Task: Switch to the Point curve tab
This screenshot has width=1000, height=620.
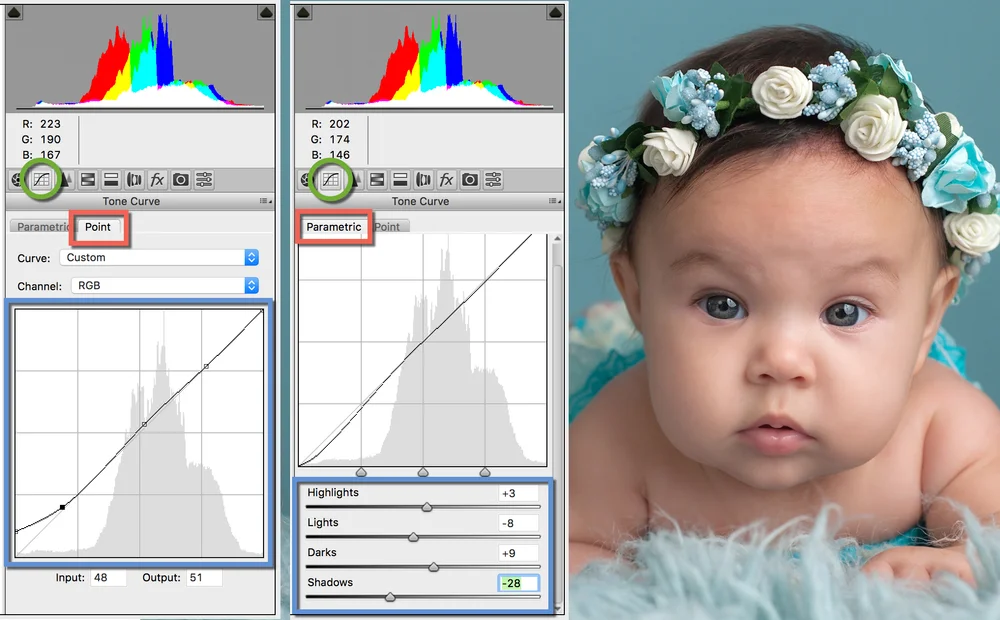Action: 99,228
